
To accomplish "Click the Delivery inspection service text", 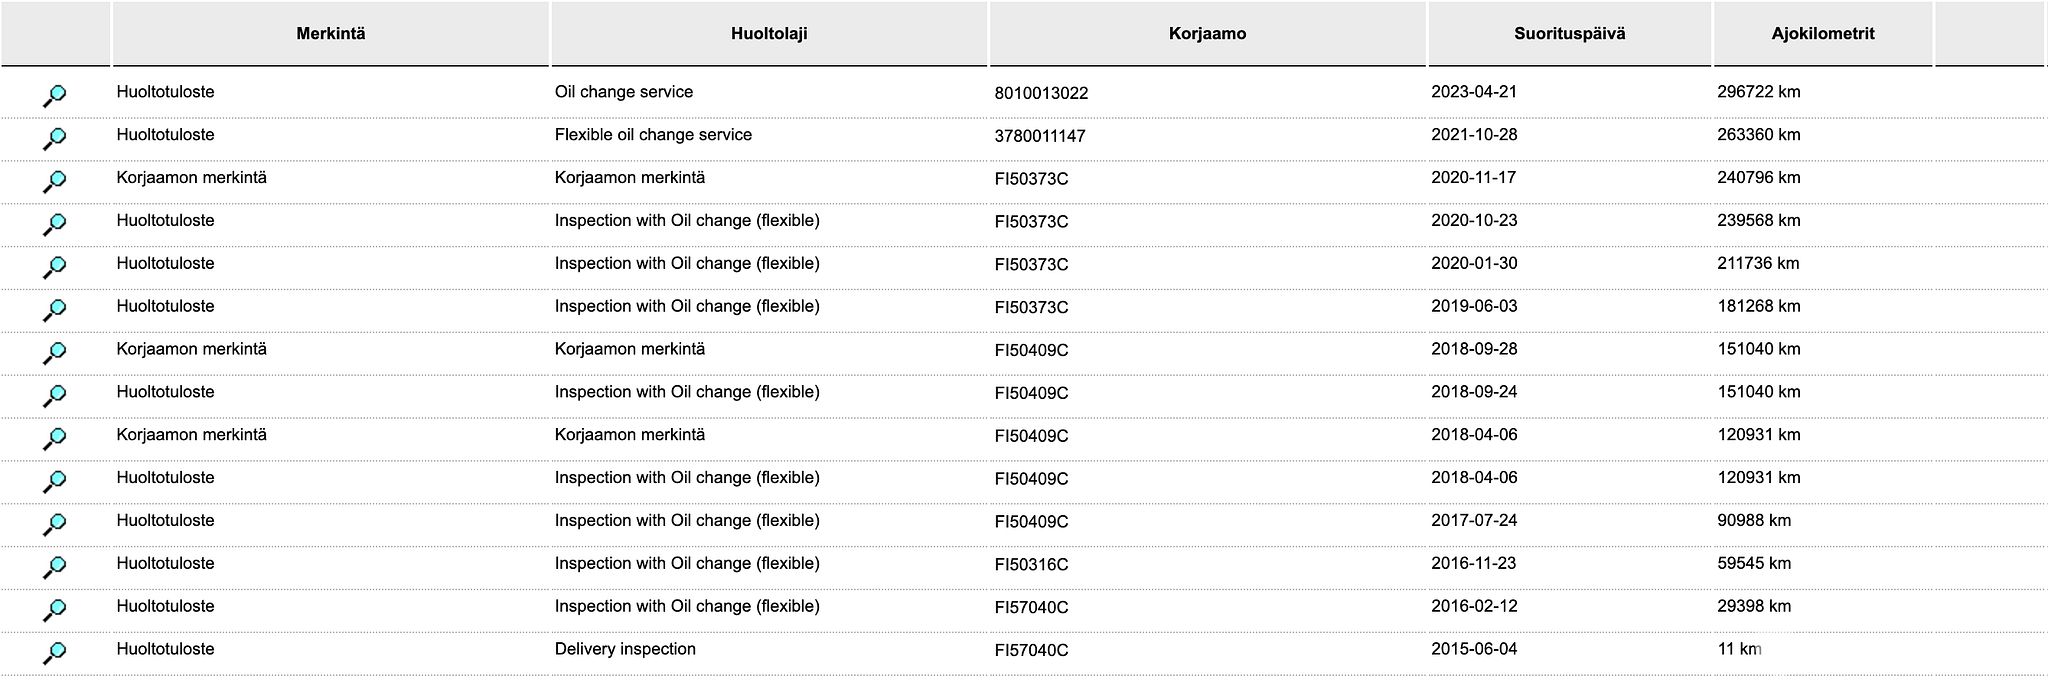I will click(x=625, y=649).
